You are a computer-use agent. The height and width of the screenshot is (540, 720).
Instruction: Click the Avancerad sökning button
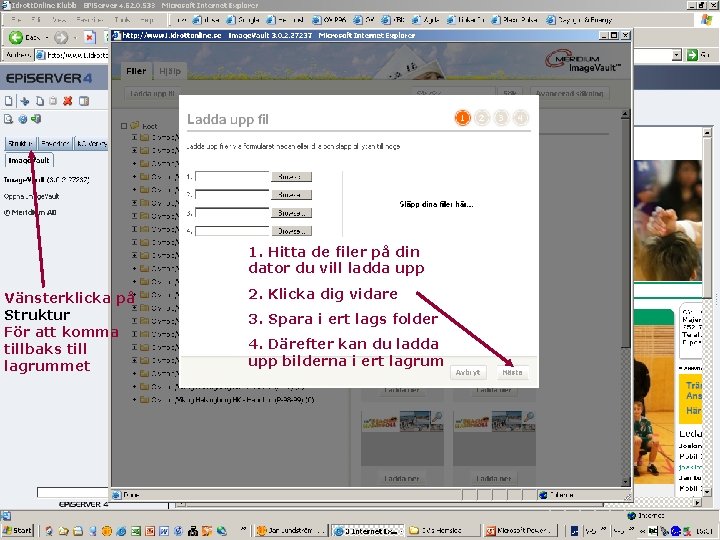click(569, 93)
